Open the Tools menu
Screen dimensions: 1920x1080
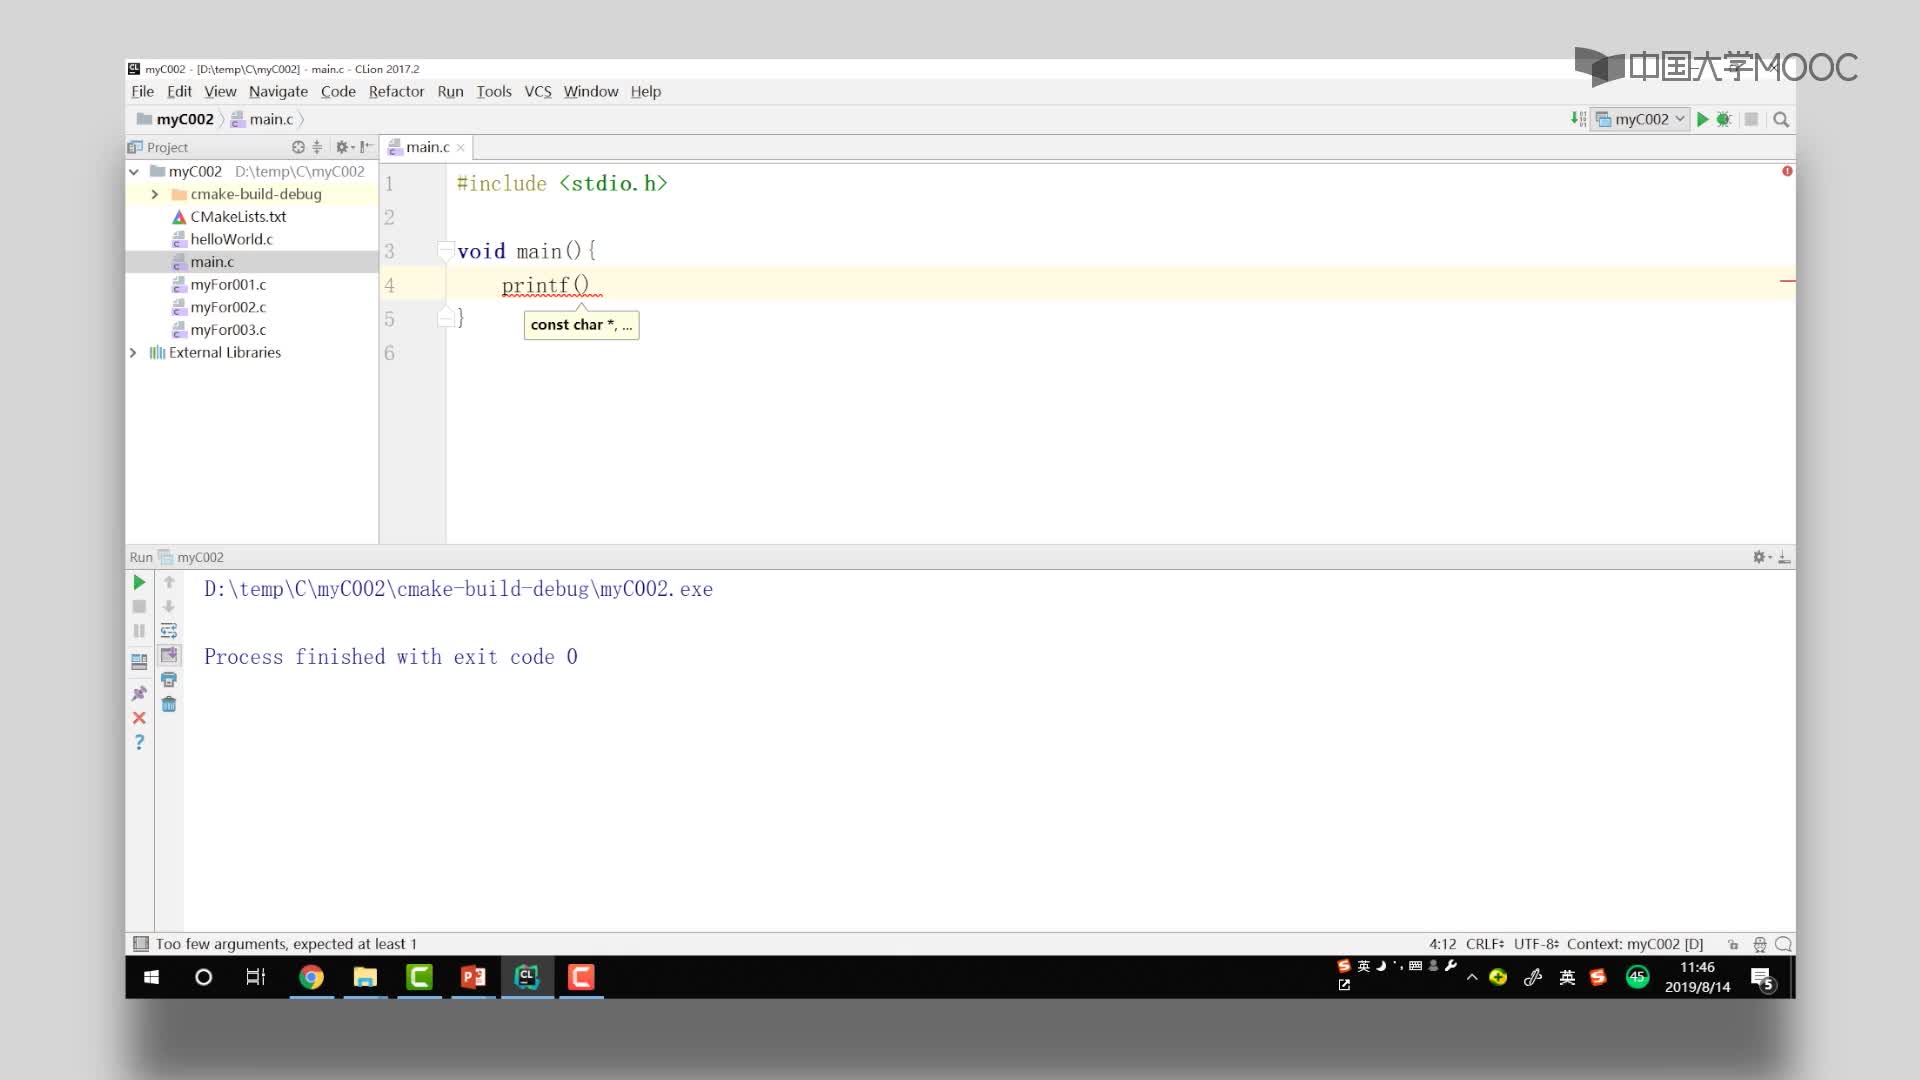494,91
